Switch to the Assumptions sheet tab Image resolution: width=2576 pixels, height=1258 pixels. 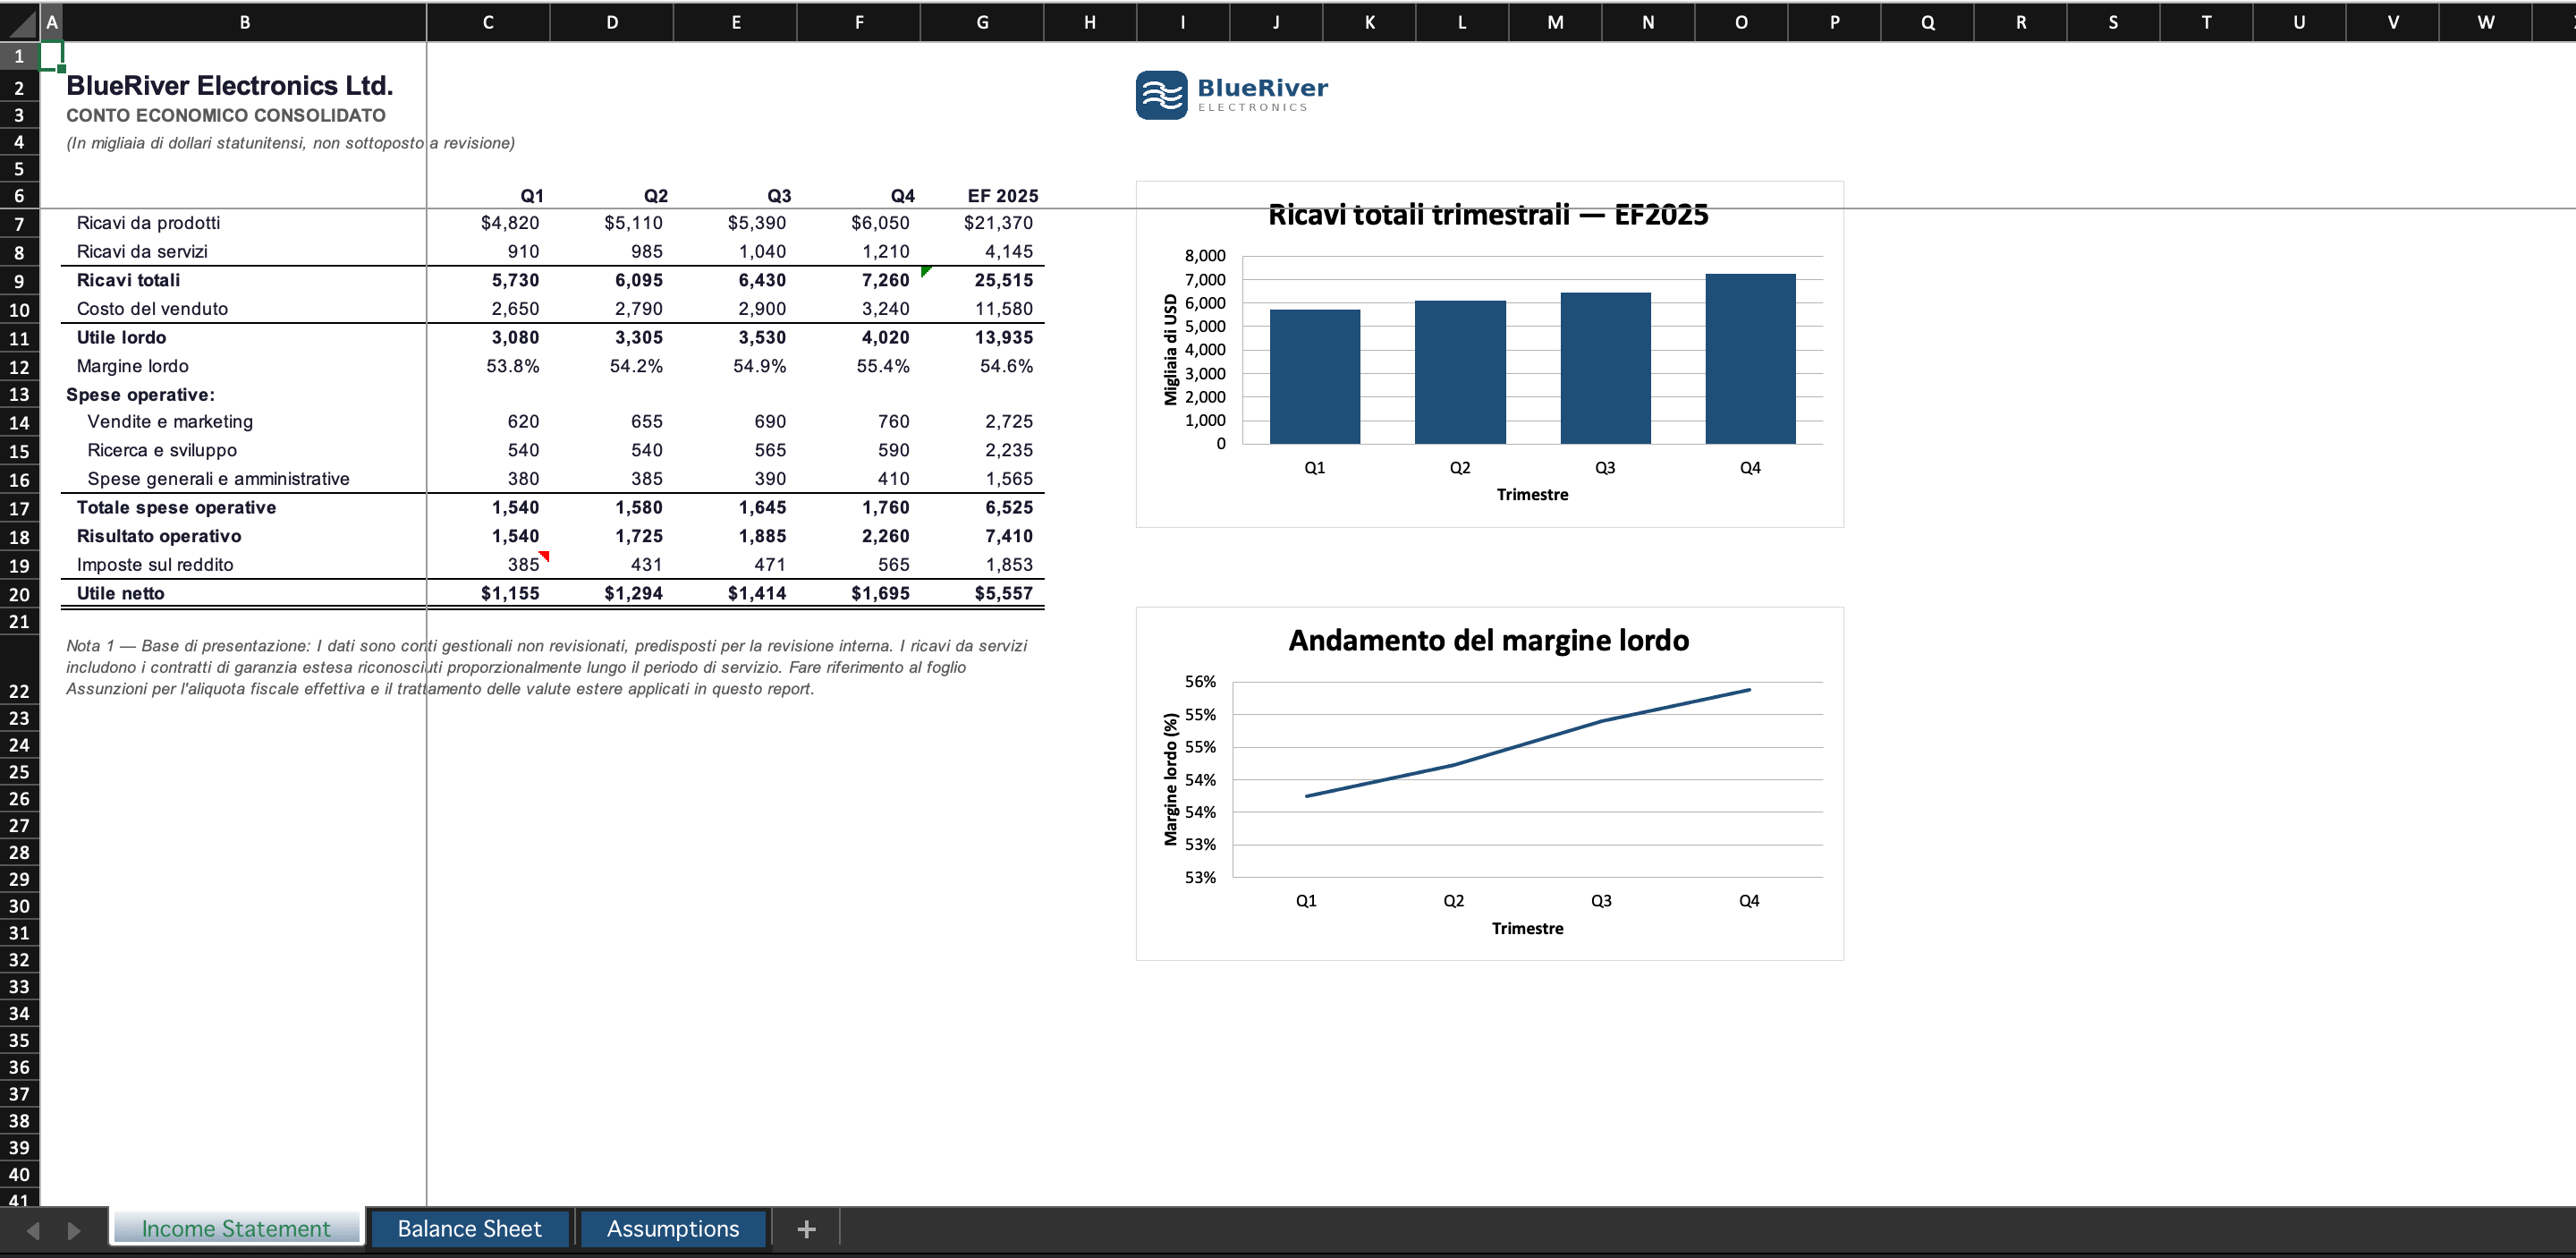tap(673, 1228)
